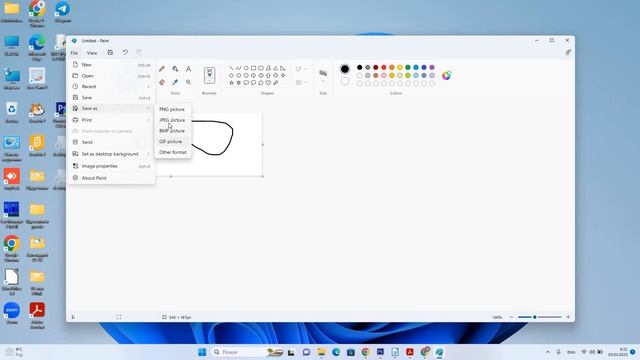Select primary Color 1 black circle

(345, 69)
